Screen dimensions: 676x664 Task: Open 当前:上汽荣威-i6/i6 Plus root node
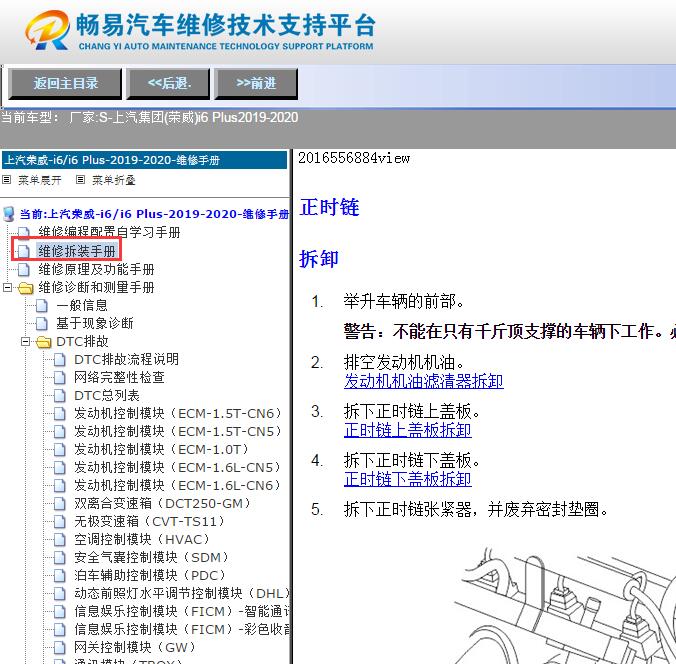point(154,214)
